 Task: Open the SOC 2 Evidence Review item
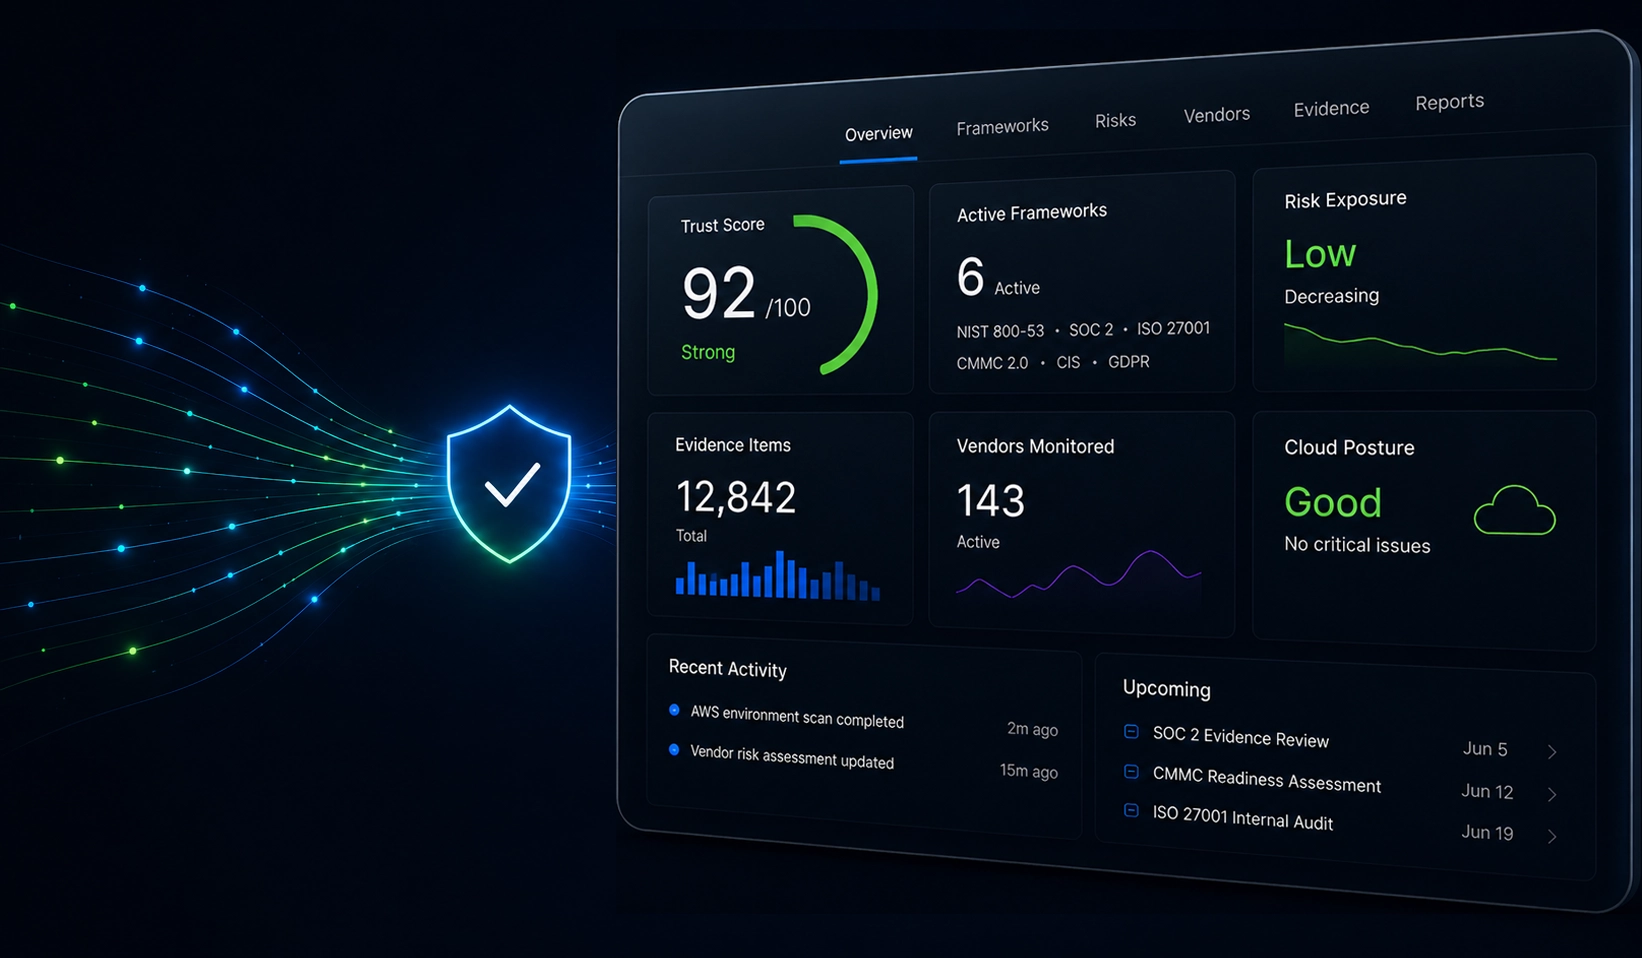pyautogui.click(x=1240, y=737)
